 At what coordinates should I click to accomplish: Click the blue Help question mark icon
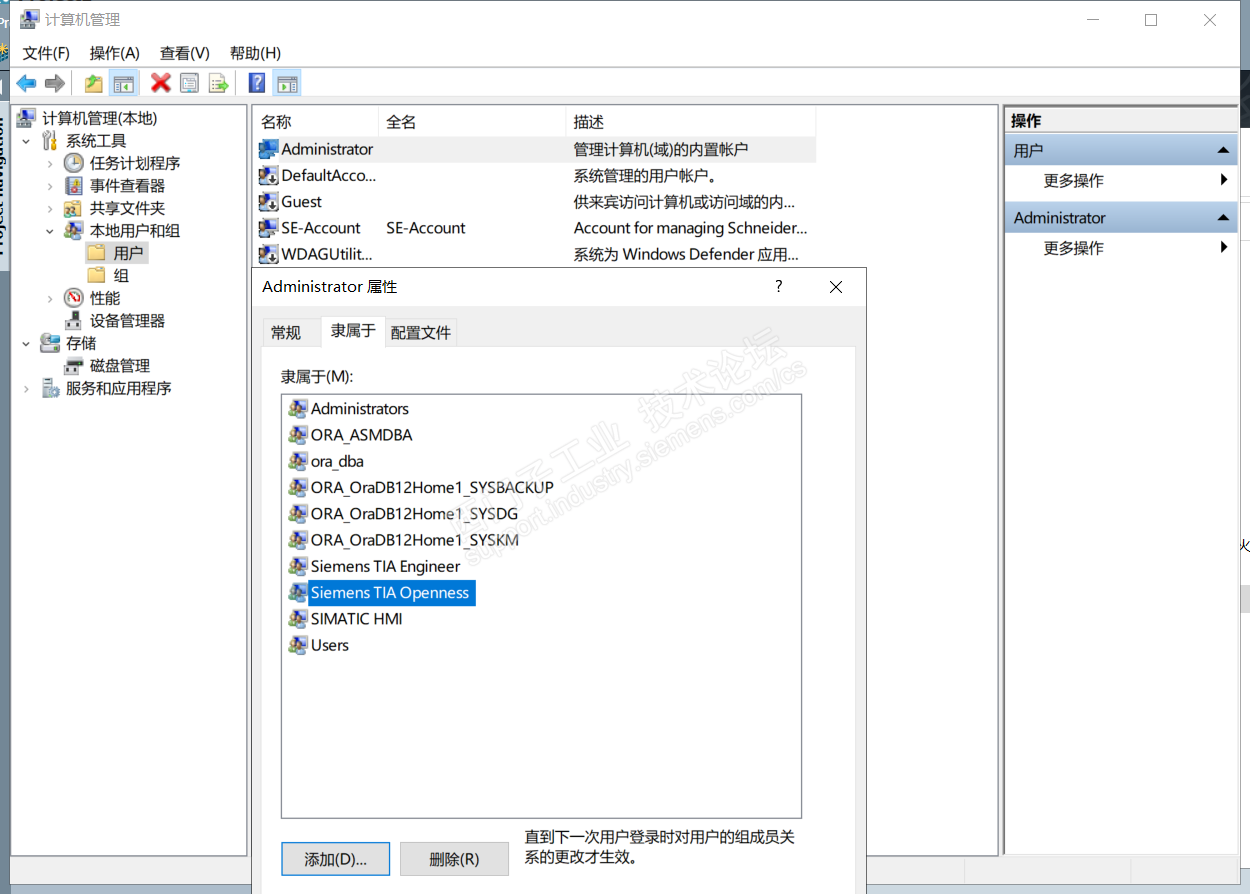pos(257,84)
